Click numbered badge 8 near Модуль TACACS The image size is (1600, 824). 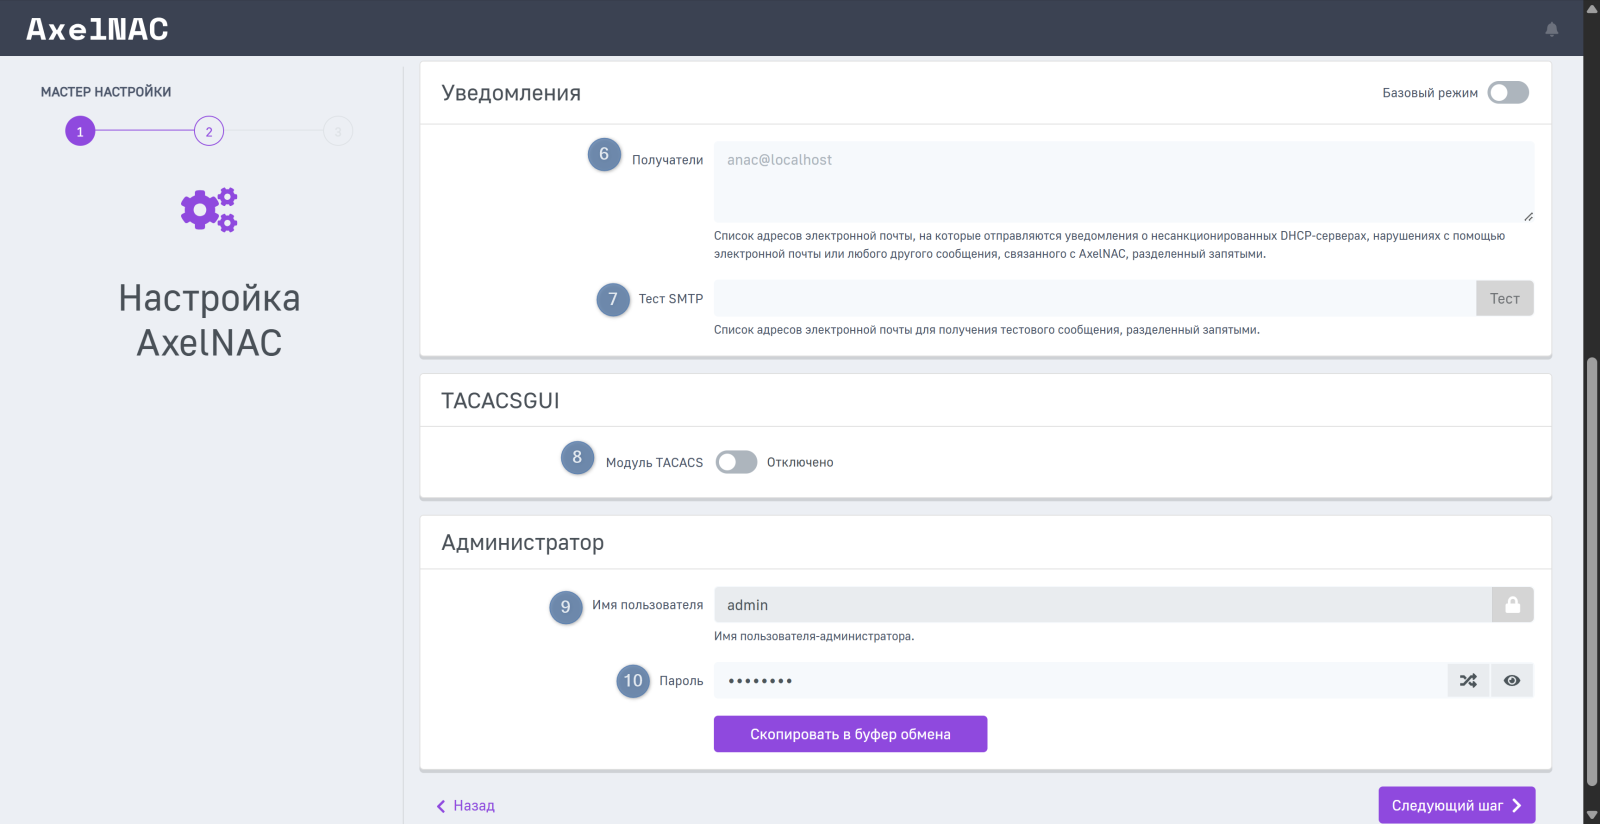tap(577, 458)
